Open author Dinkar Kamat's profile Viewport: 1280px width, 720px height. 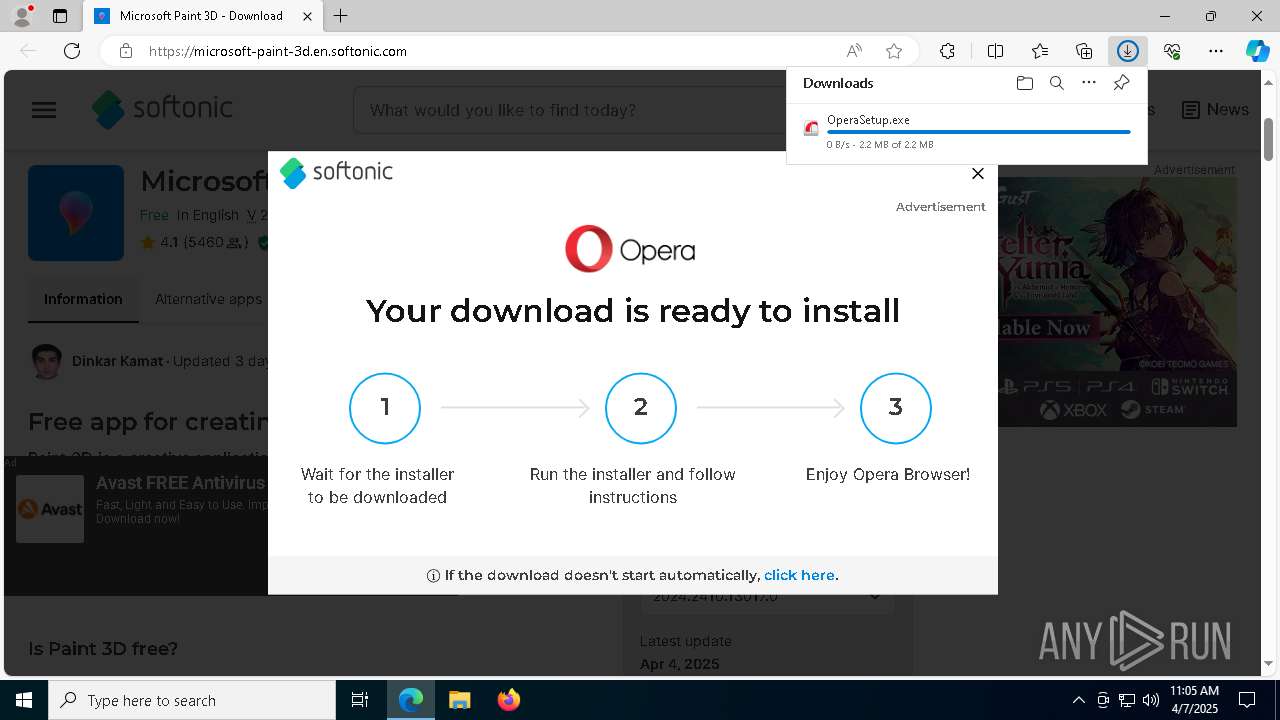click(117, 361)
